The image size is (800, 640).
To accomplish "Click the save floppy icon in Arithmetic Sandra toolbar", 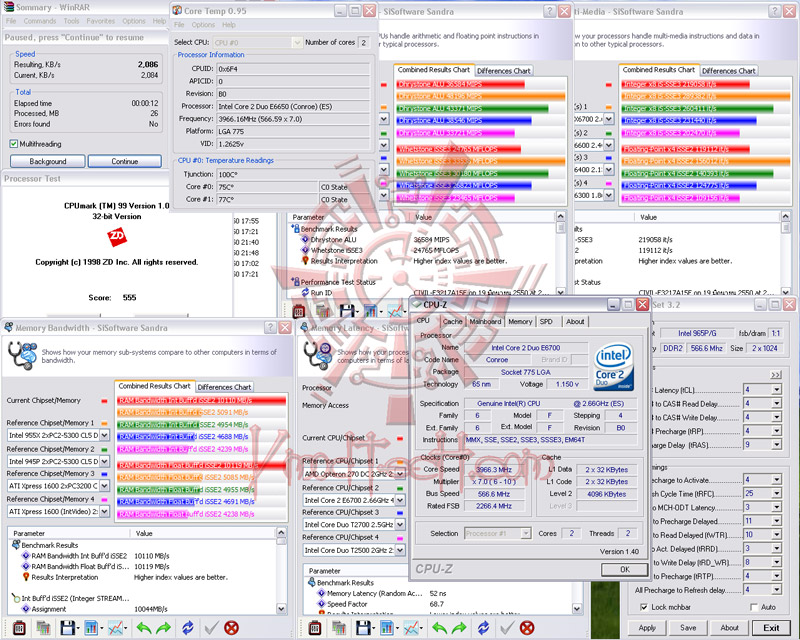I will point(347,310).
